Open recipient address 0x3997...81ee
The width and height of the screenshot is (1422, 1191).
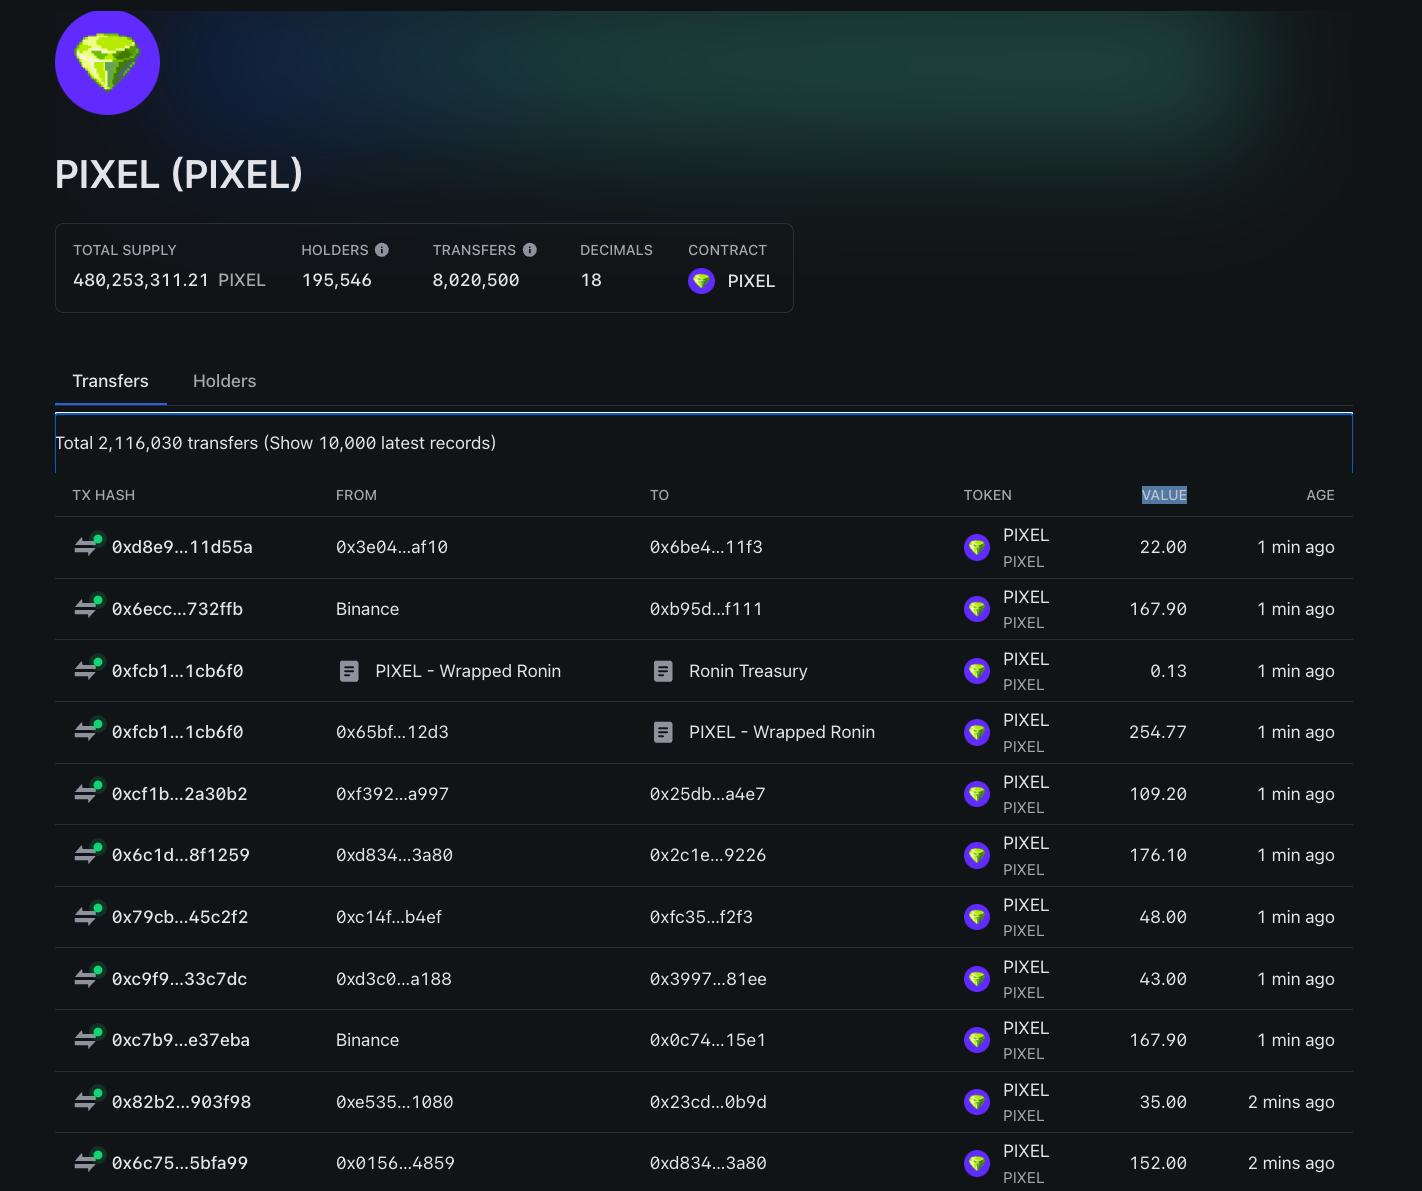click(x=708, y=979)
